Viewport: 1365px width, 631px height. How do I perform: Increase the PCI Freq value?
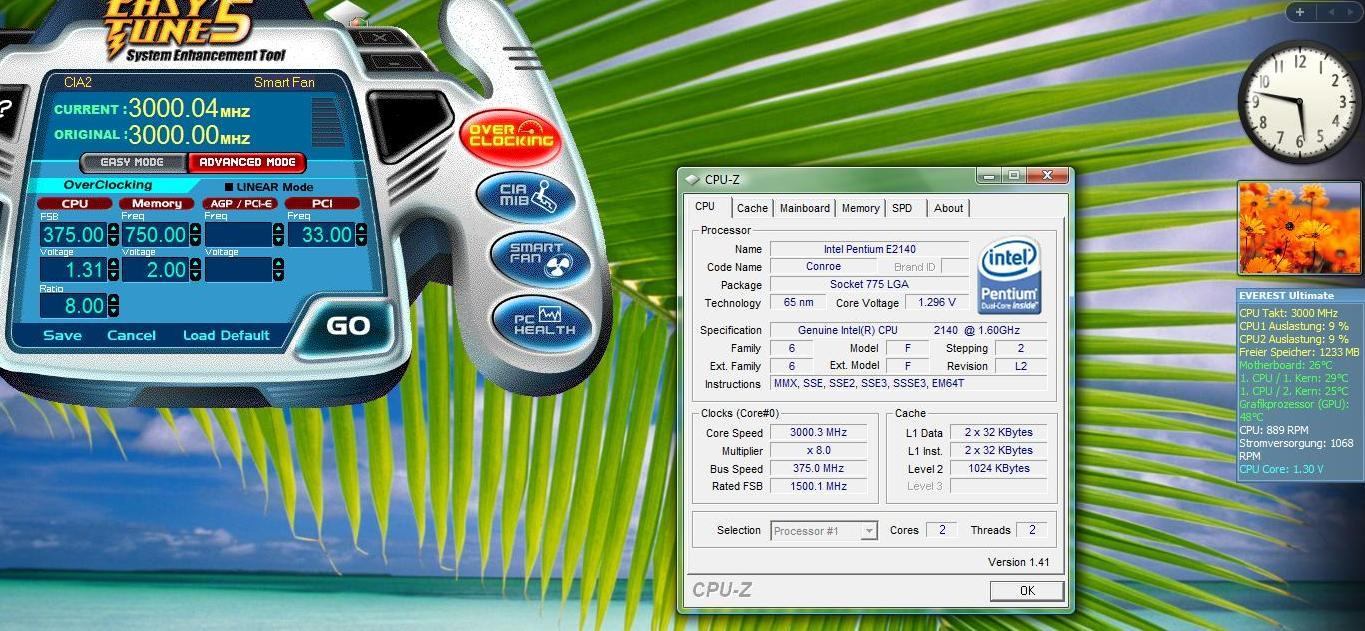coord(361,229)
